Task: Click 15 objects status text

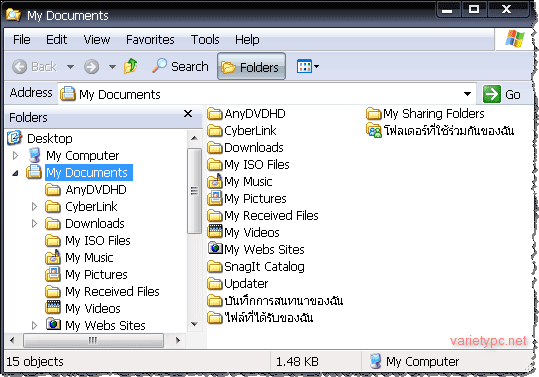Action: [x=35, y=362]
